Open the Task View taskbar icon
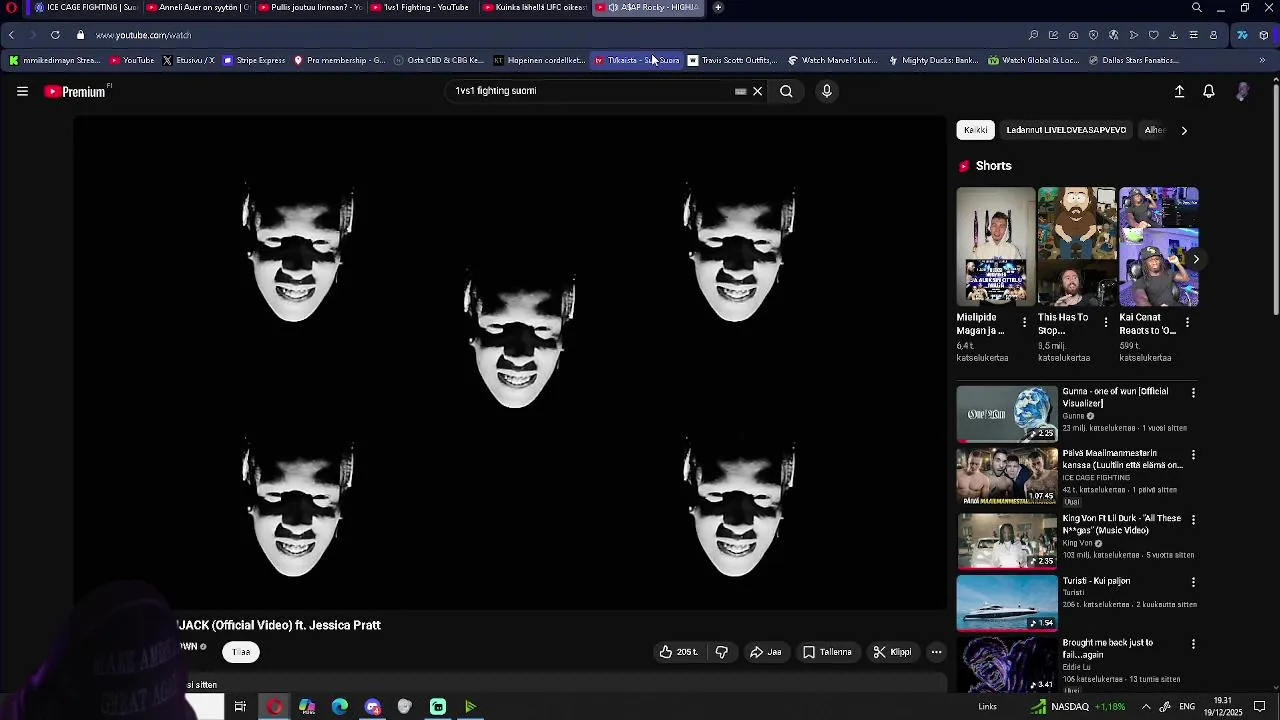The width and height of the screenshot is (1280, 720). (240, 707)
